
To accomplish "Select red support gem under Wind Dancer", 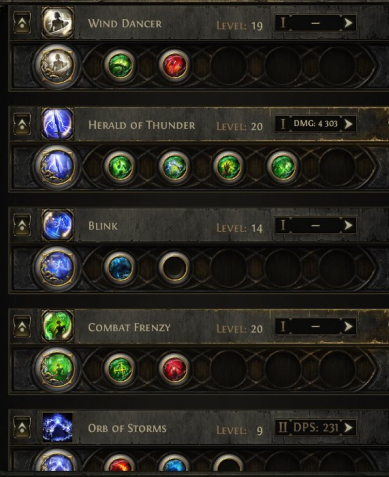I will [174, 65].
